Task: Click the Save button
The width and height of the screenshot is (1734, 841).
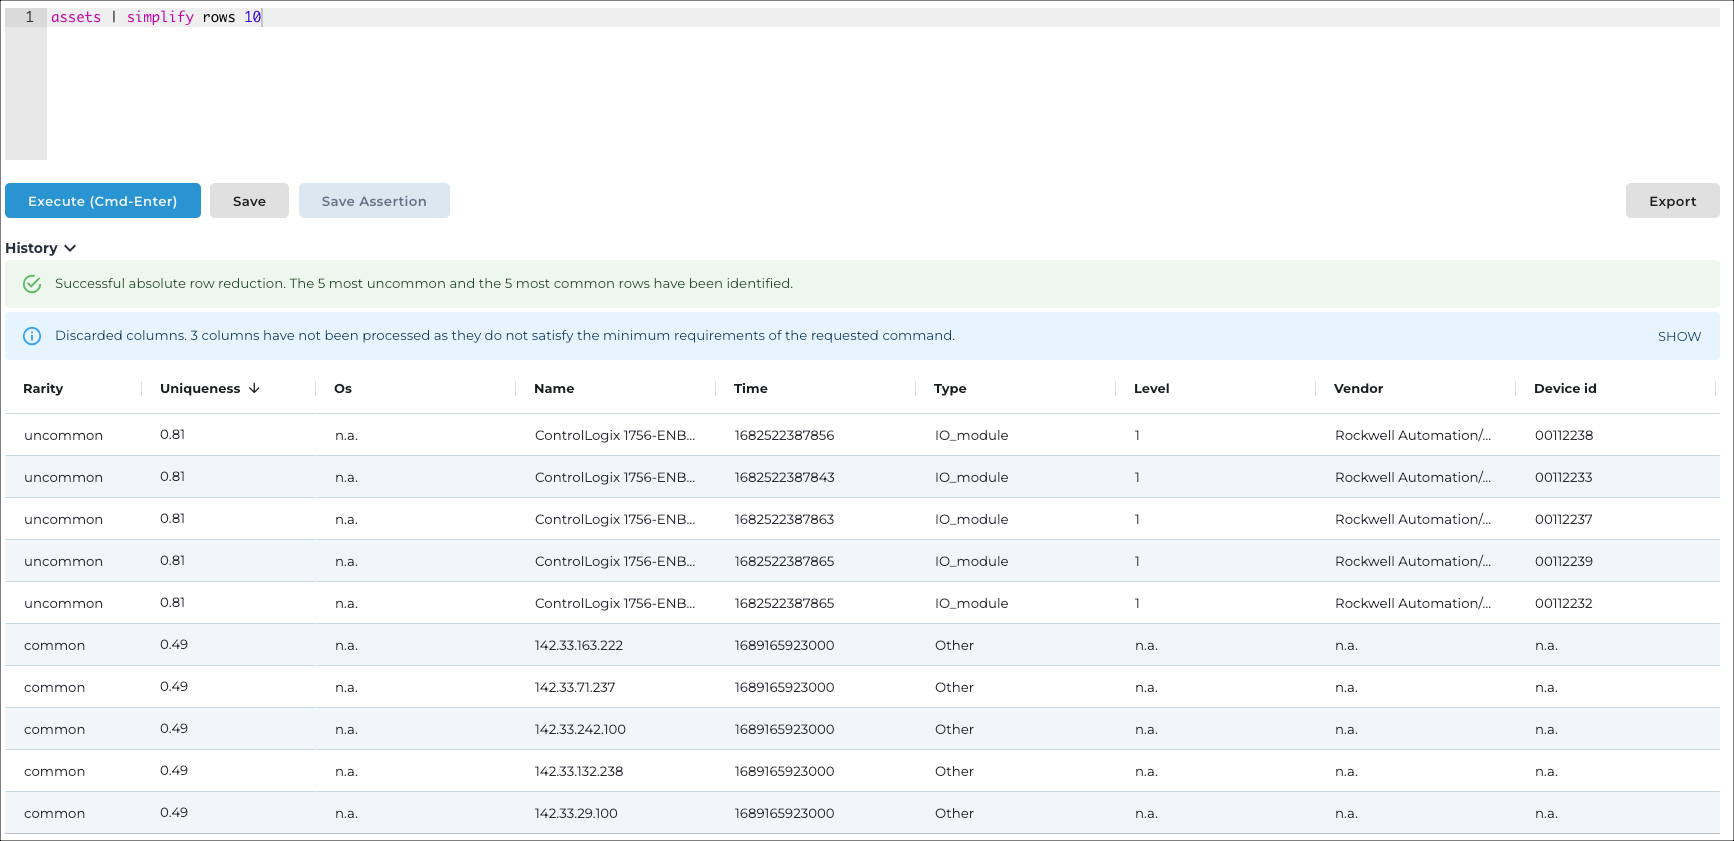Action: 249,201
